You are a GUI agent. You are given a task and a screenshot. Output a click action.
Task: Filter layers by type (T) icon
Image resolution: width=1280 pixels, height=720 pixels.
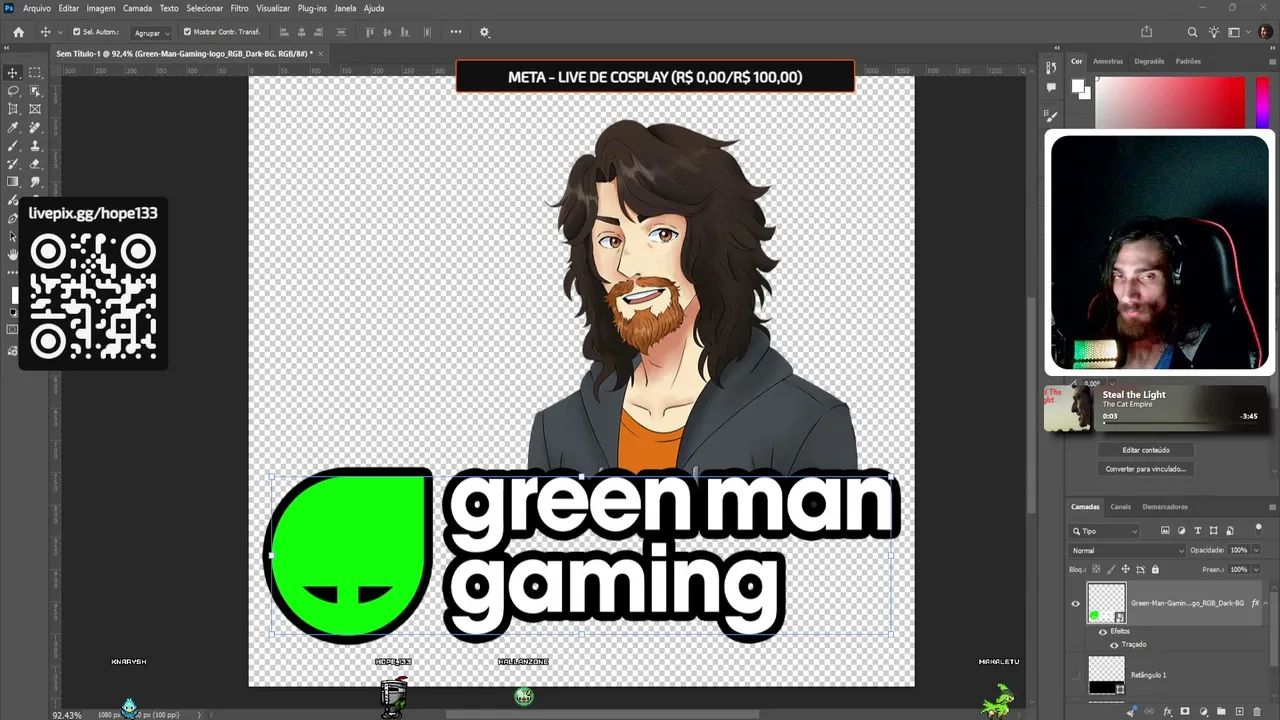(x=1198, y=531)
